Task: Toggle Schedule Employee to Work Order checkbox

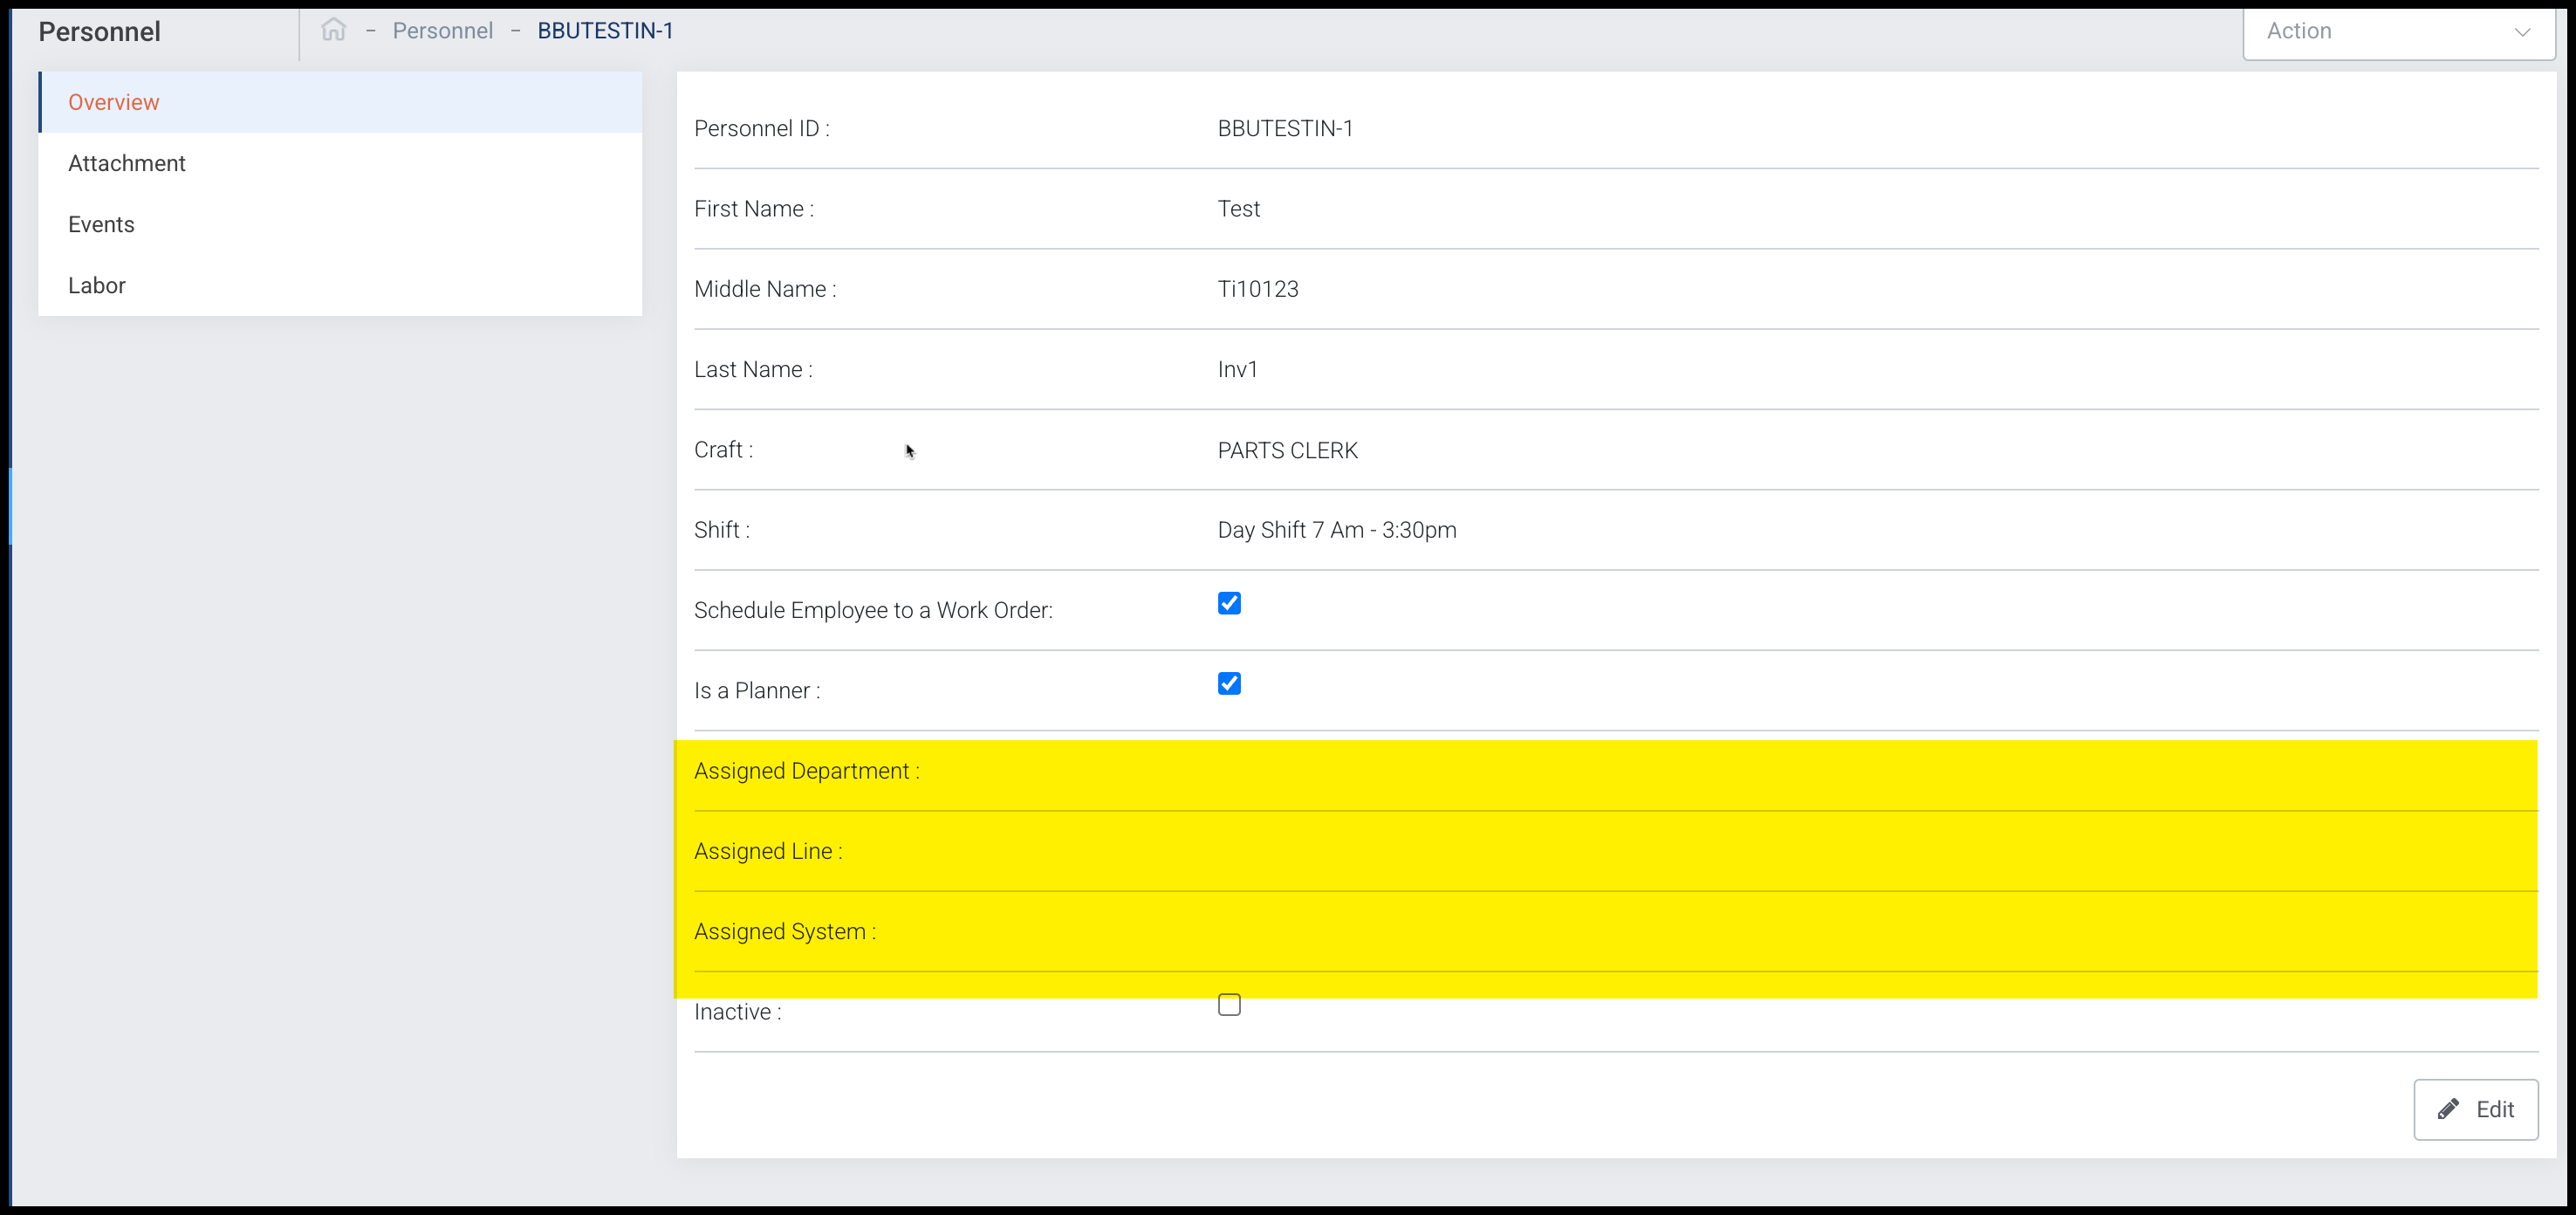Action: [1229, 603]
